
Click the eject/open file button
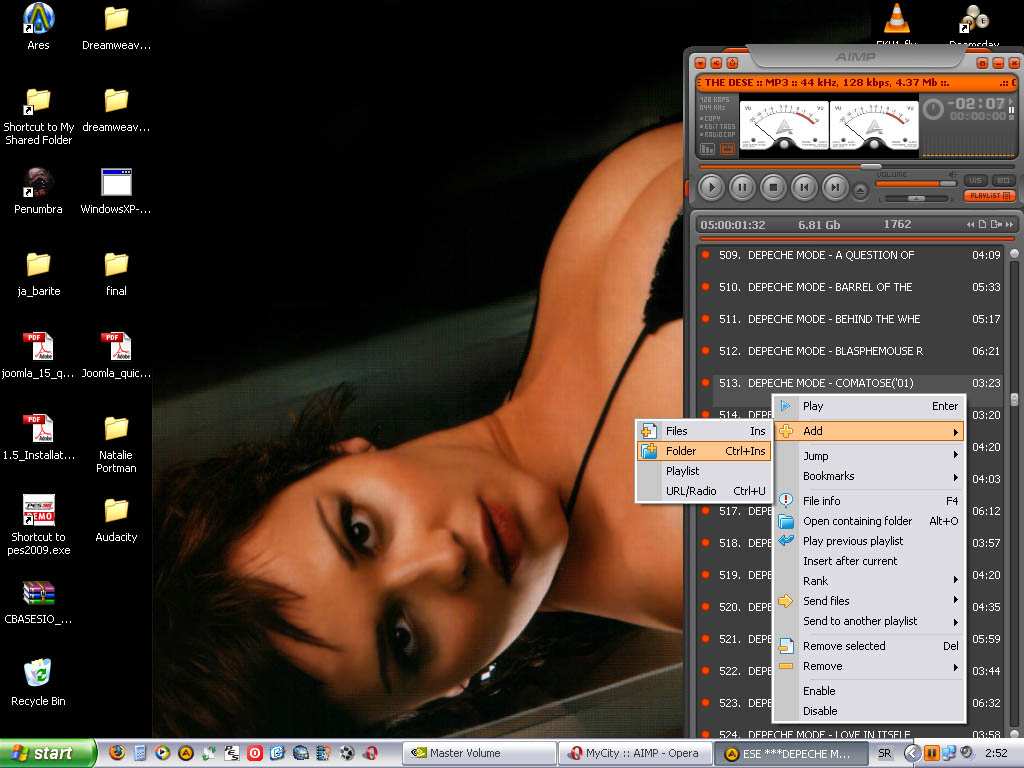click(x=861, y=189)
